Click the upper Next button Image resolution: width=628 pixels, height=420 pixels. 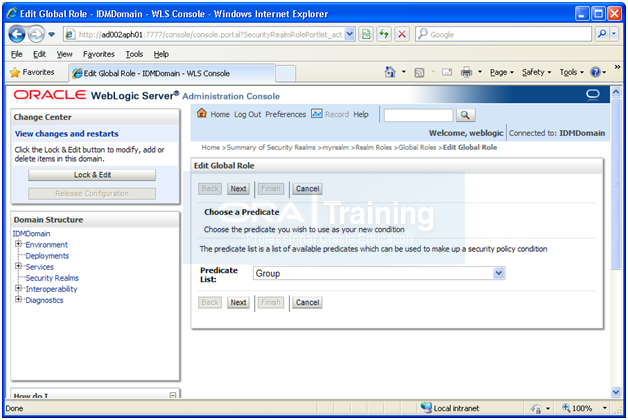click(238, 189)
